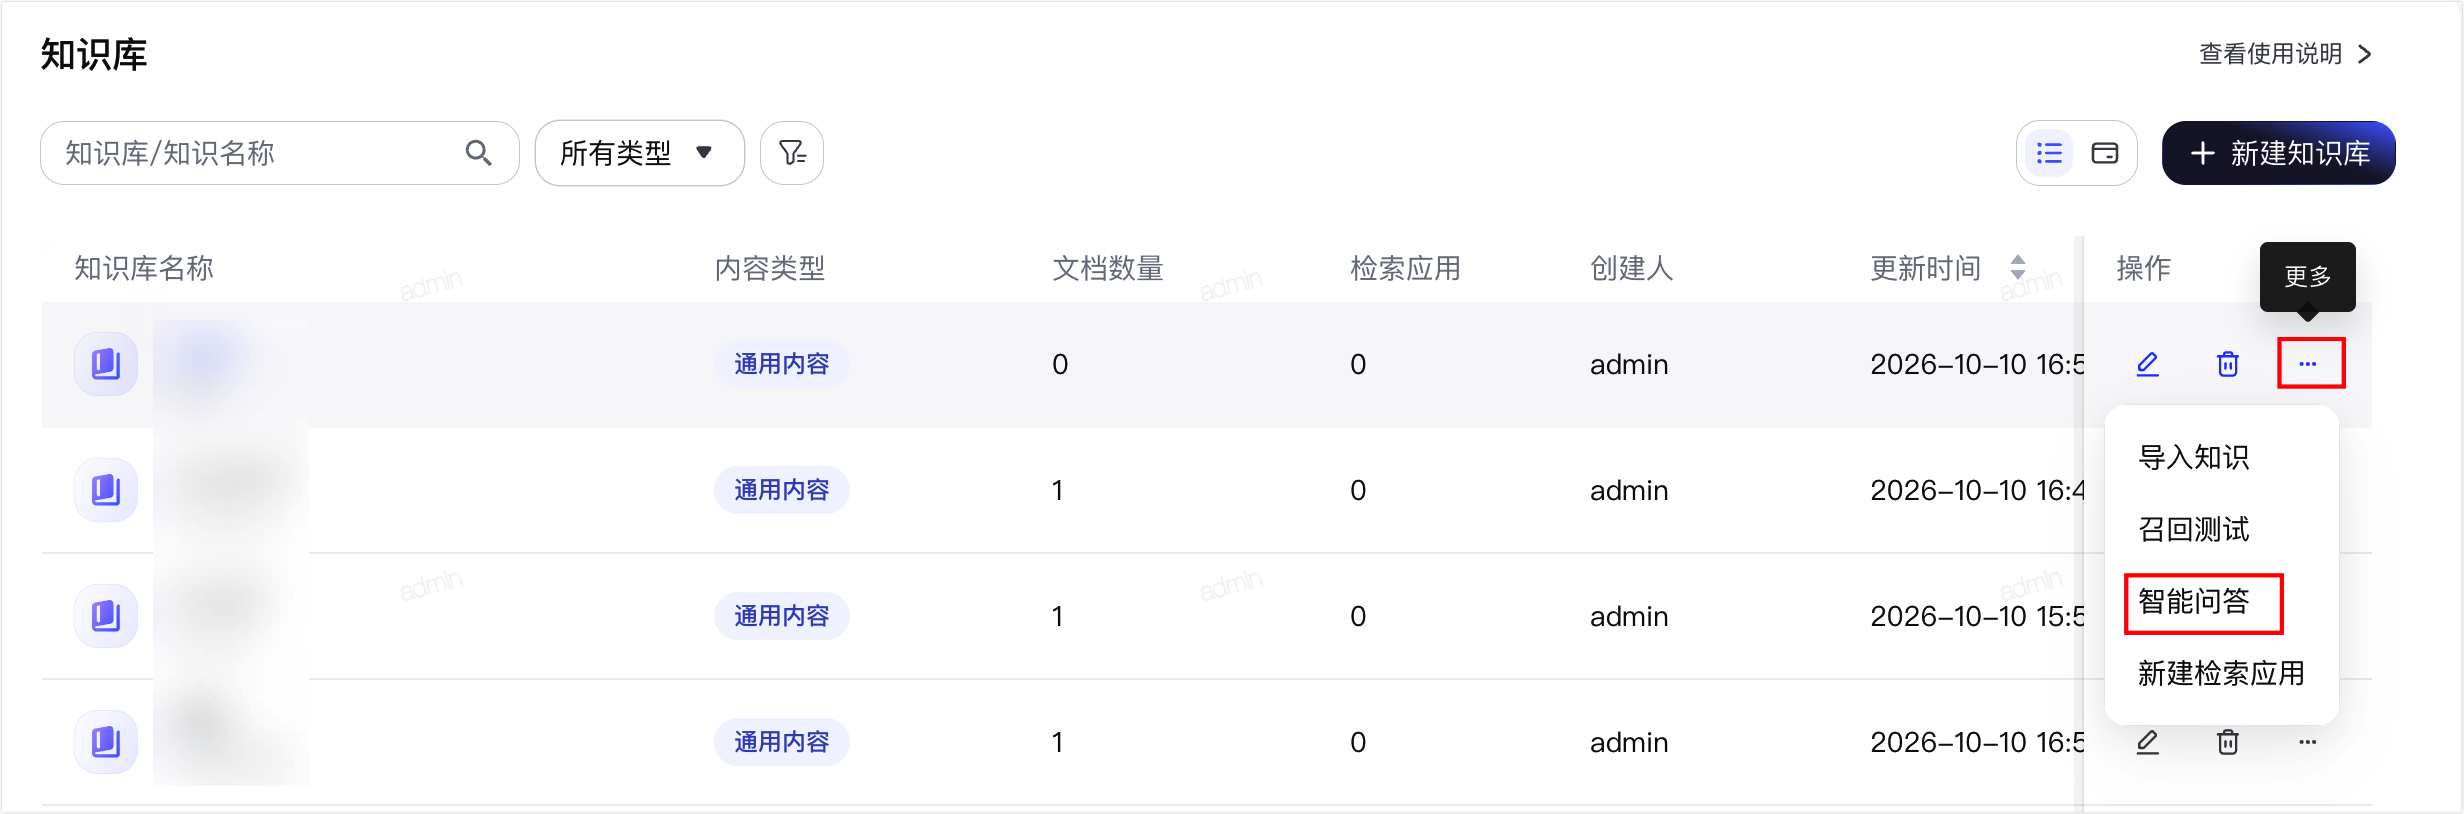Click the 创建人 column header
This screenshot has height=814, width=2464.
1632,268
